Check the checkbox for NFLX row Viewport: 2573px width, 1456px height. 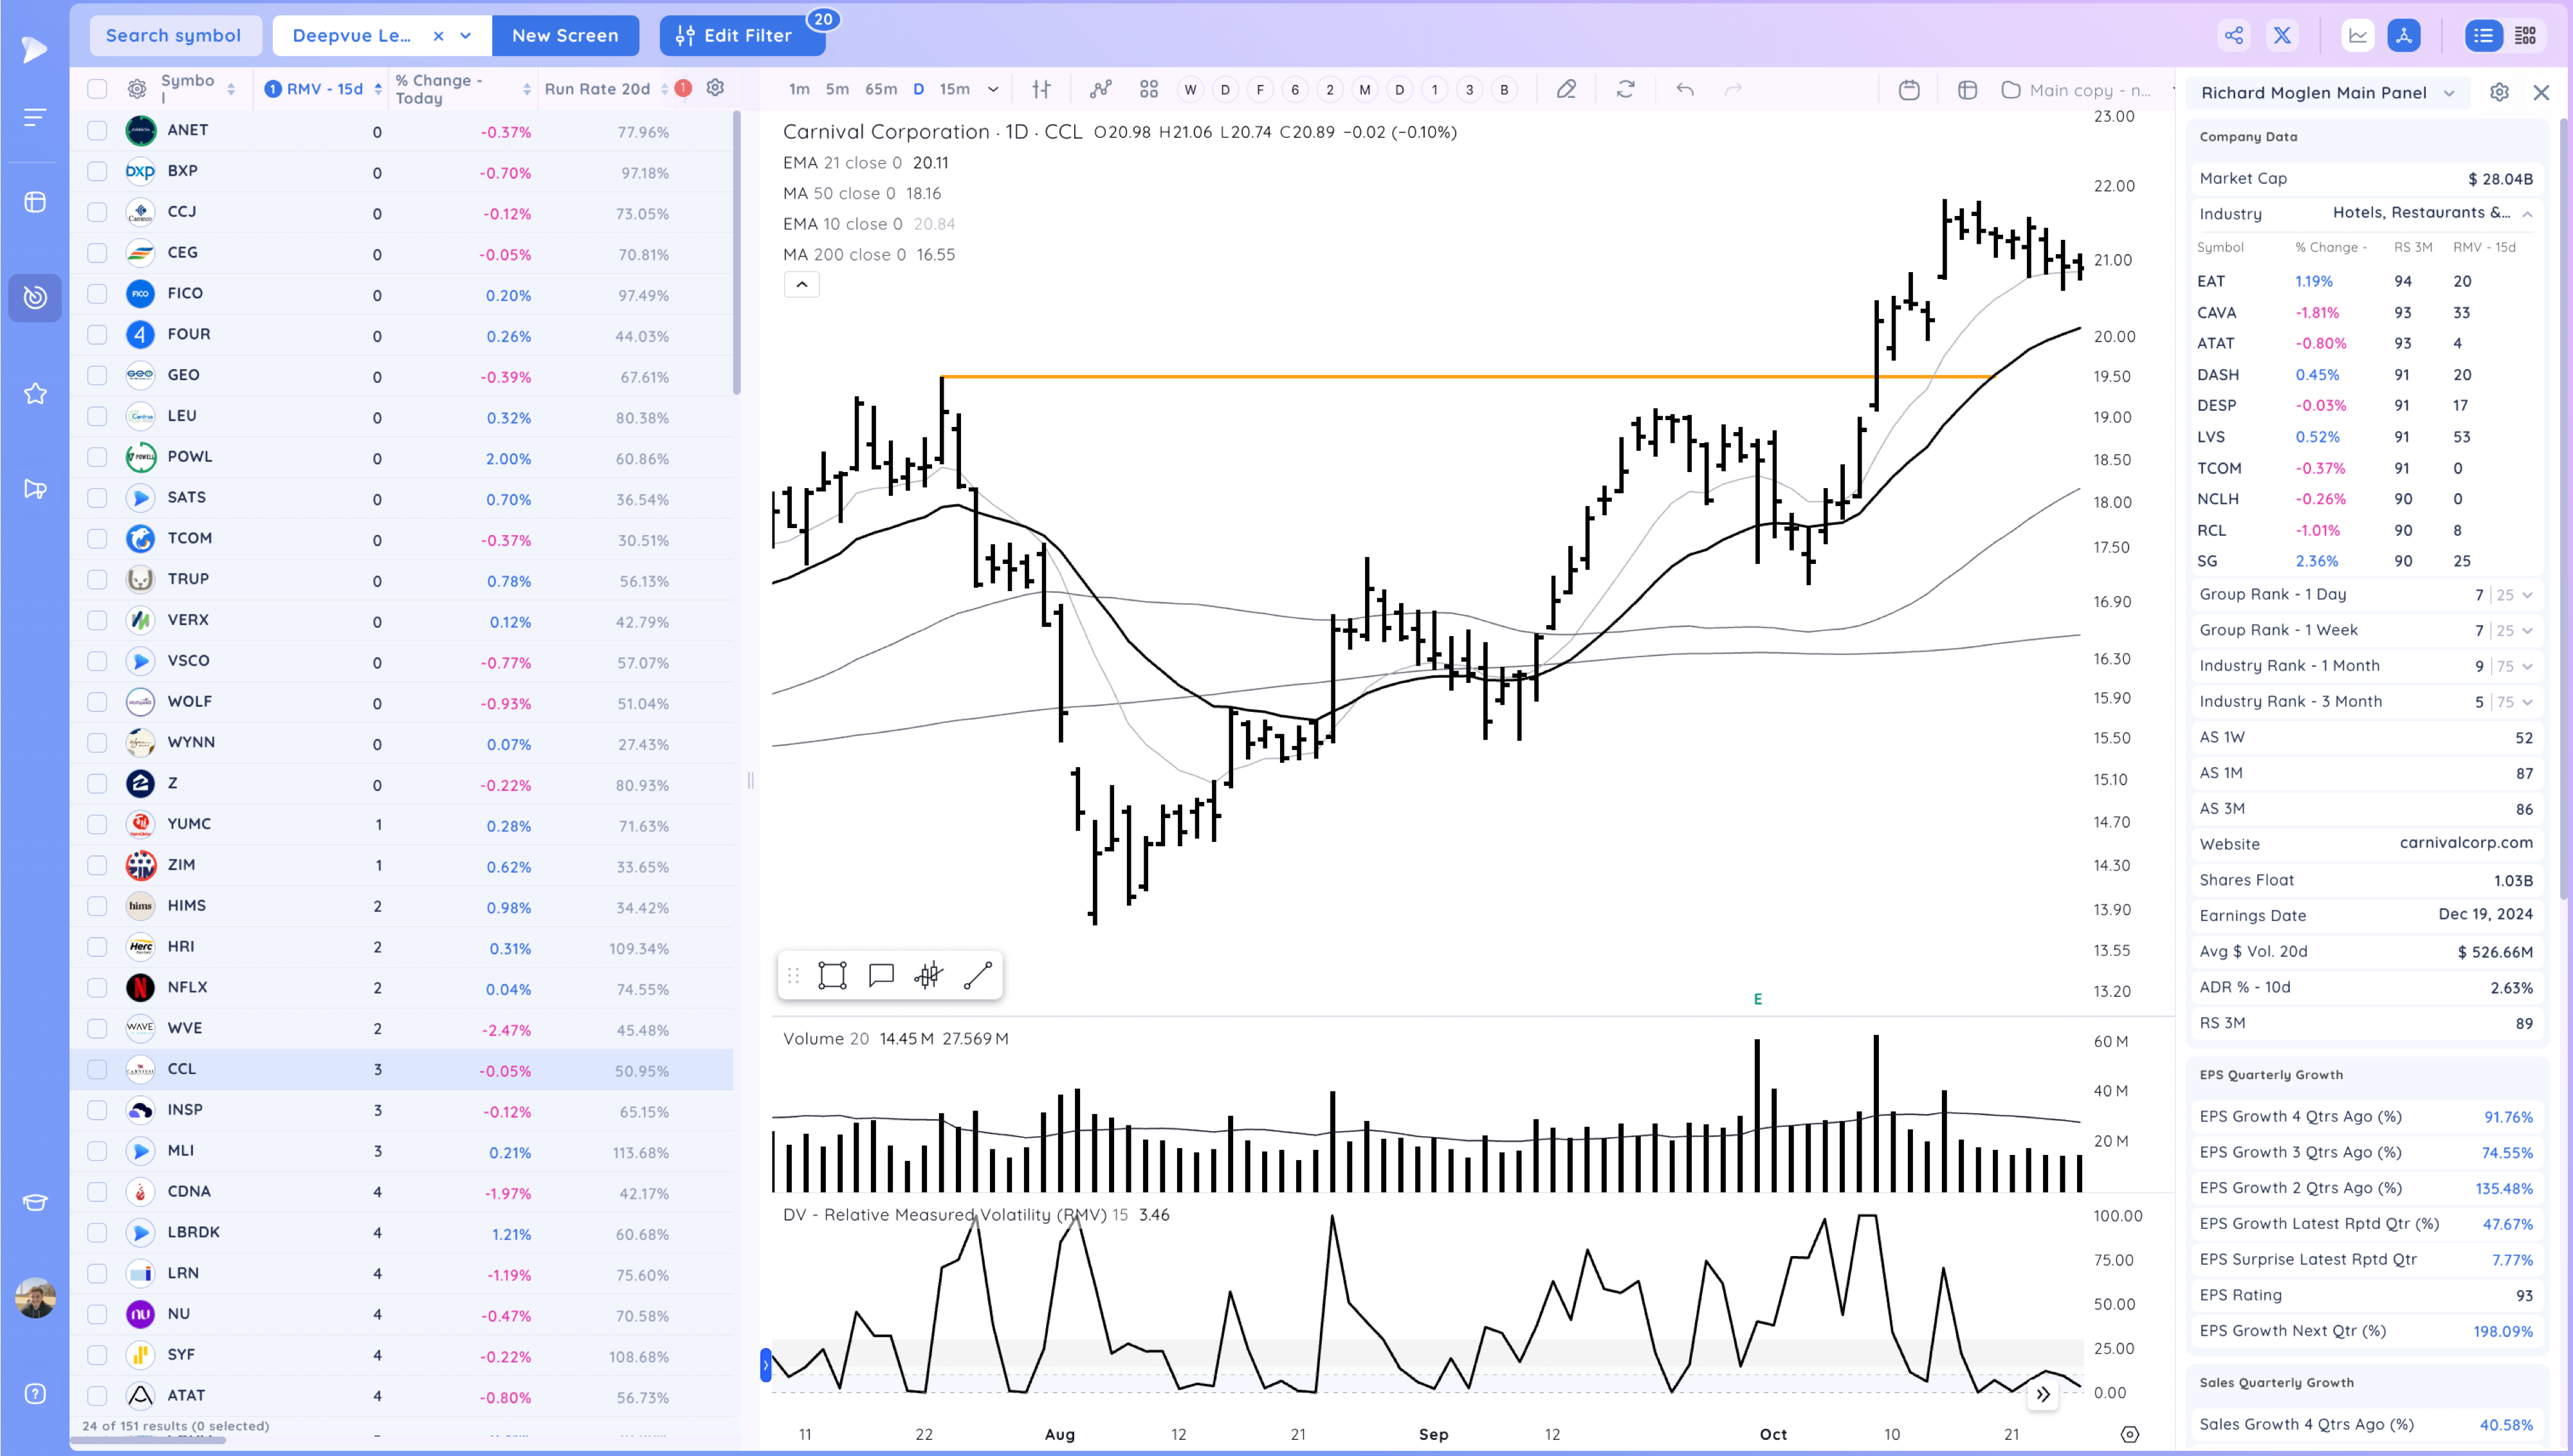(x=97, y=987)
